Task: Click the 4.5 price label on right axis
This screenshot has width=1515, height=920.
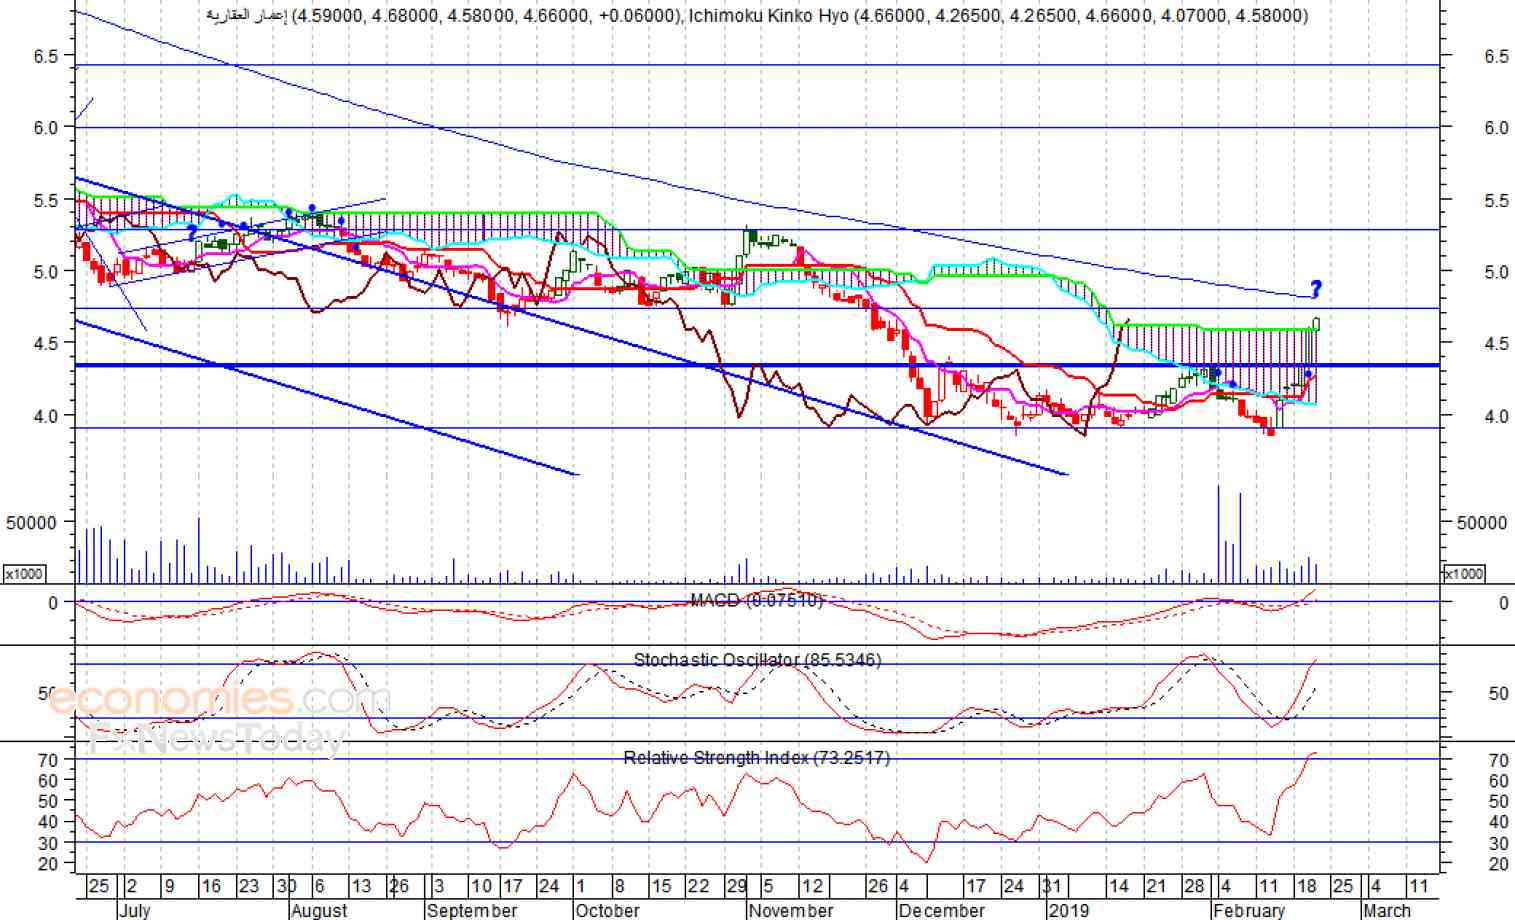Action: (x=1496, y=344)
